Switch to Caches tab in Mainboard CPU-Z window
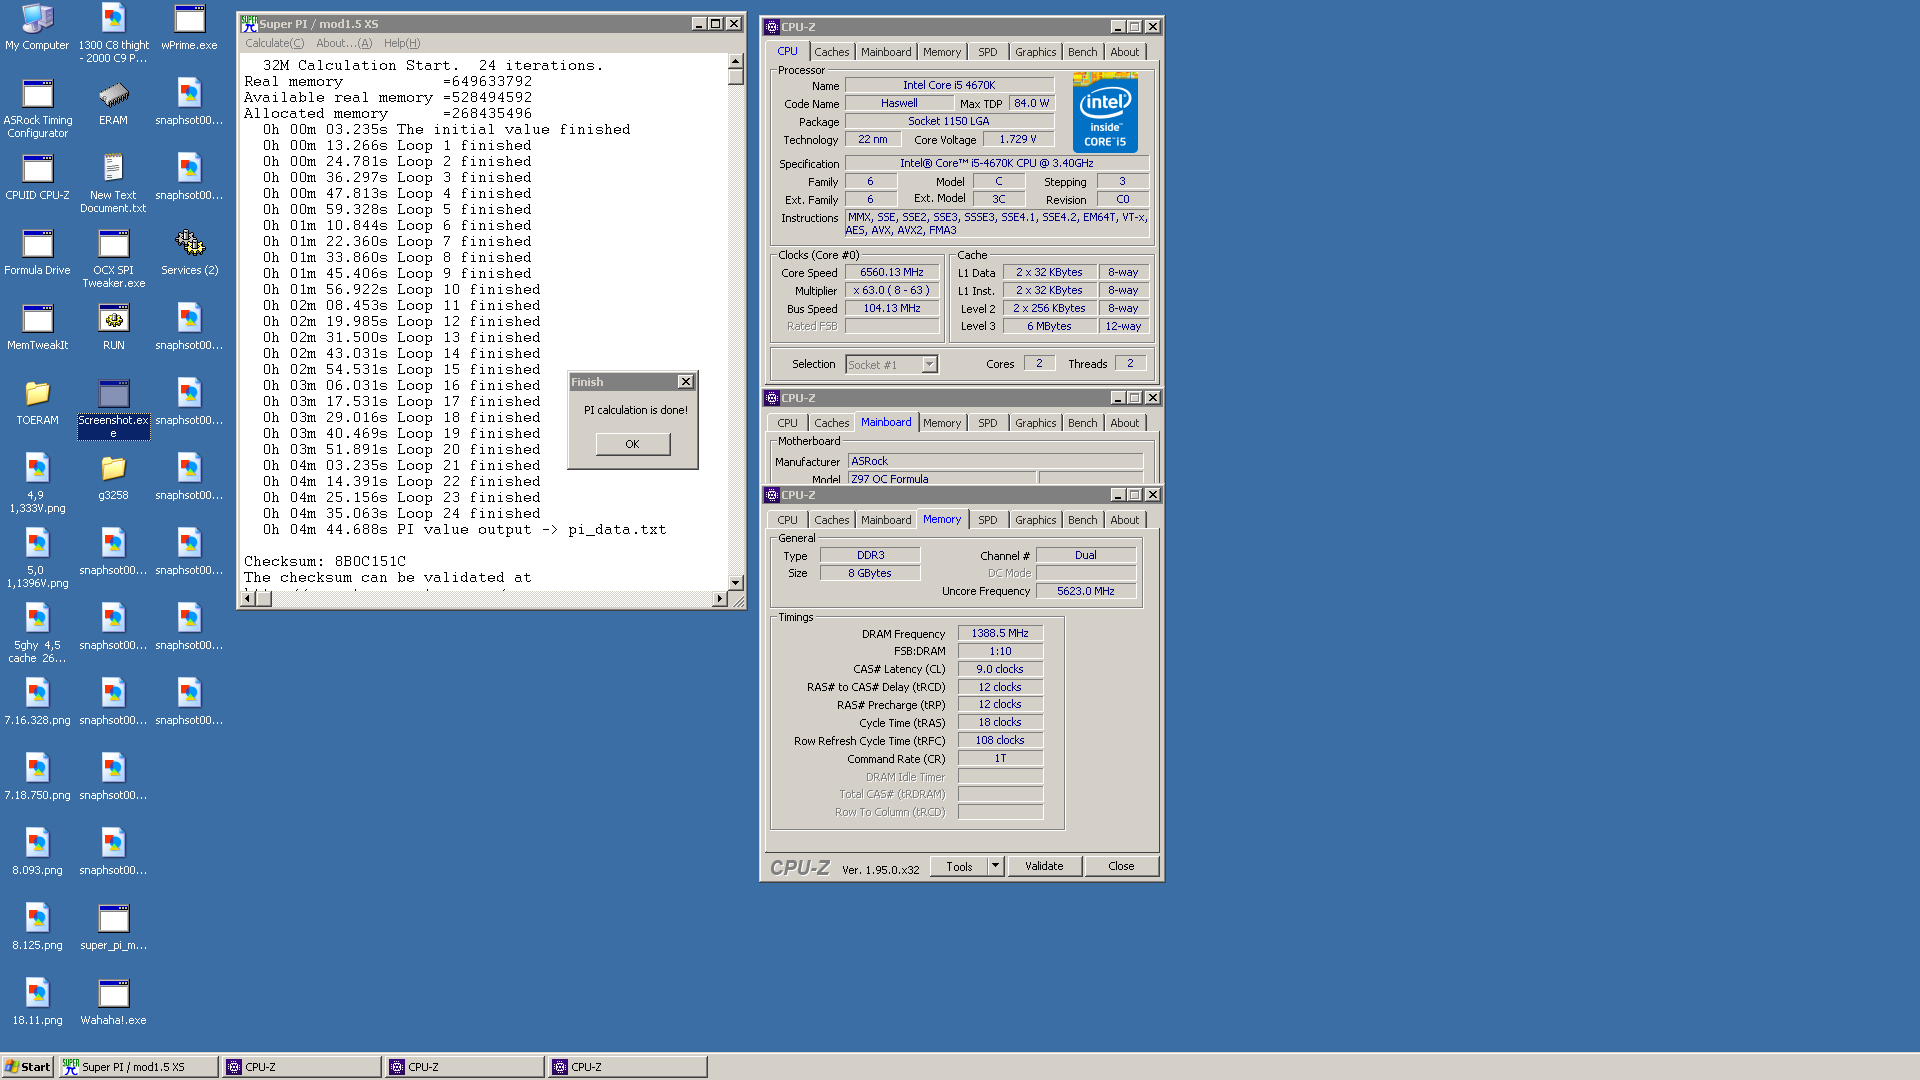 [x=831, y=423]
